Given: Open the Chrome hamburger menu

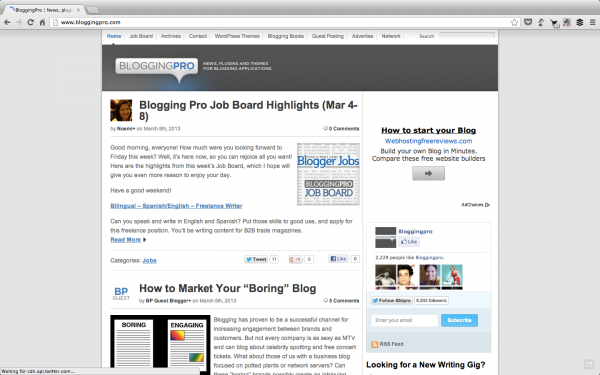Looking at the screenshot, I should click(x=592, y=23).
